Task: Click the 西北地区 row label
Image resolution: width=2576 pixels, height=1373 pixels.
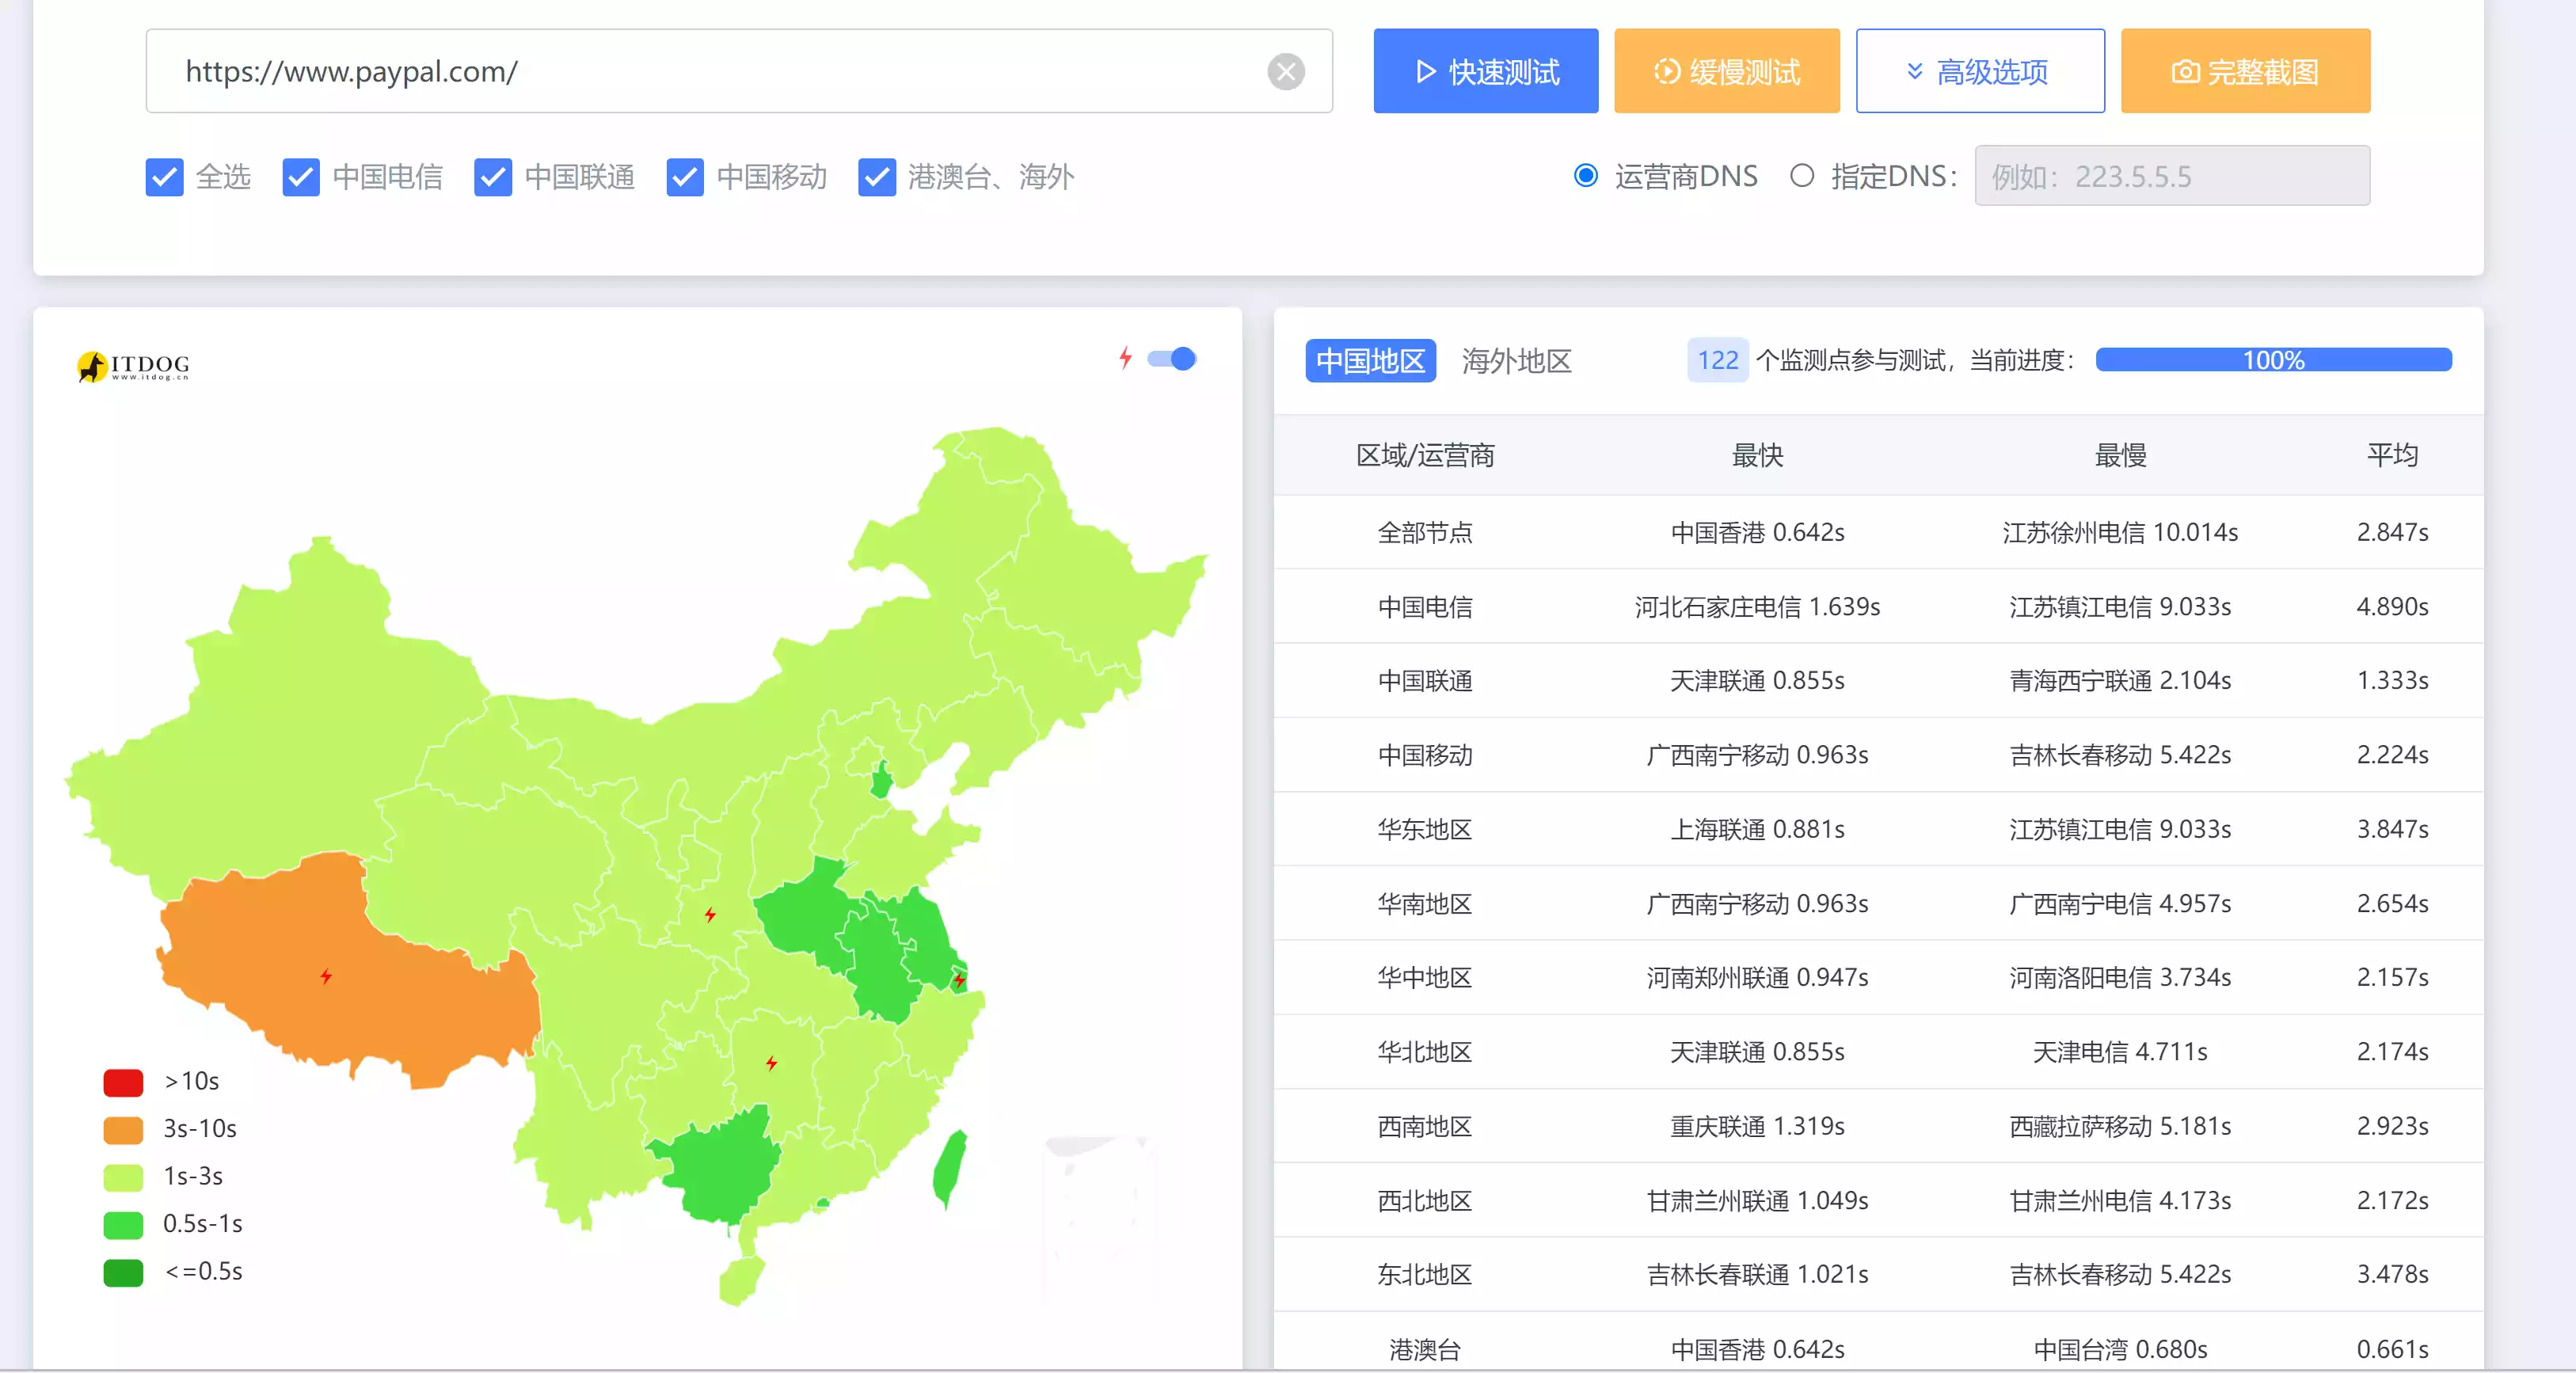Action: click(1425, 1200)
